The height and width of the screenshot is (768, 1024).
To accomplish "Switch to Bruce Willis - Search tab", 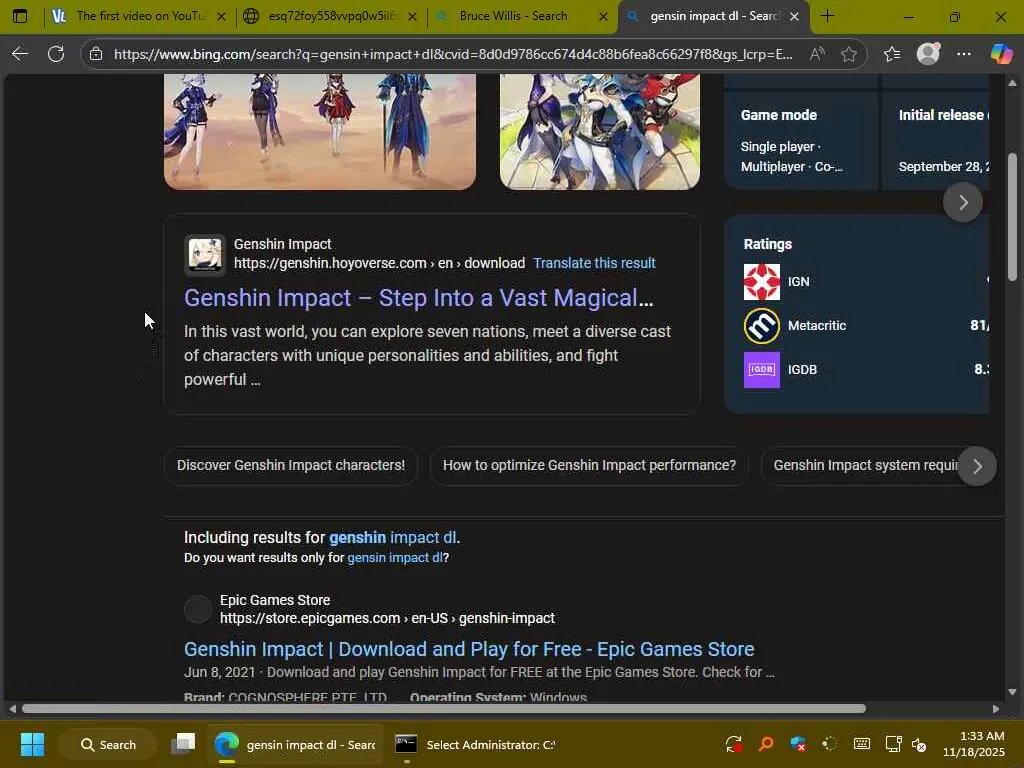I will click(x=522, y=16).
